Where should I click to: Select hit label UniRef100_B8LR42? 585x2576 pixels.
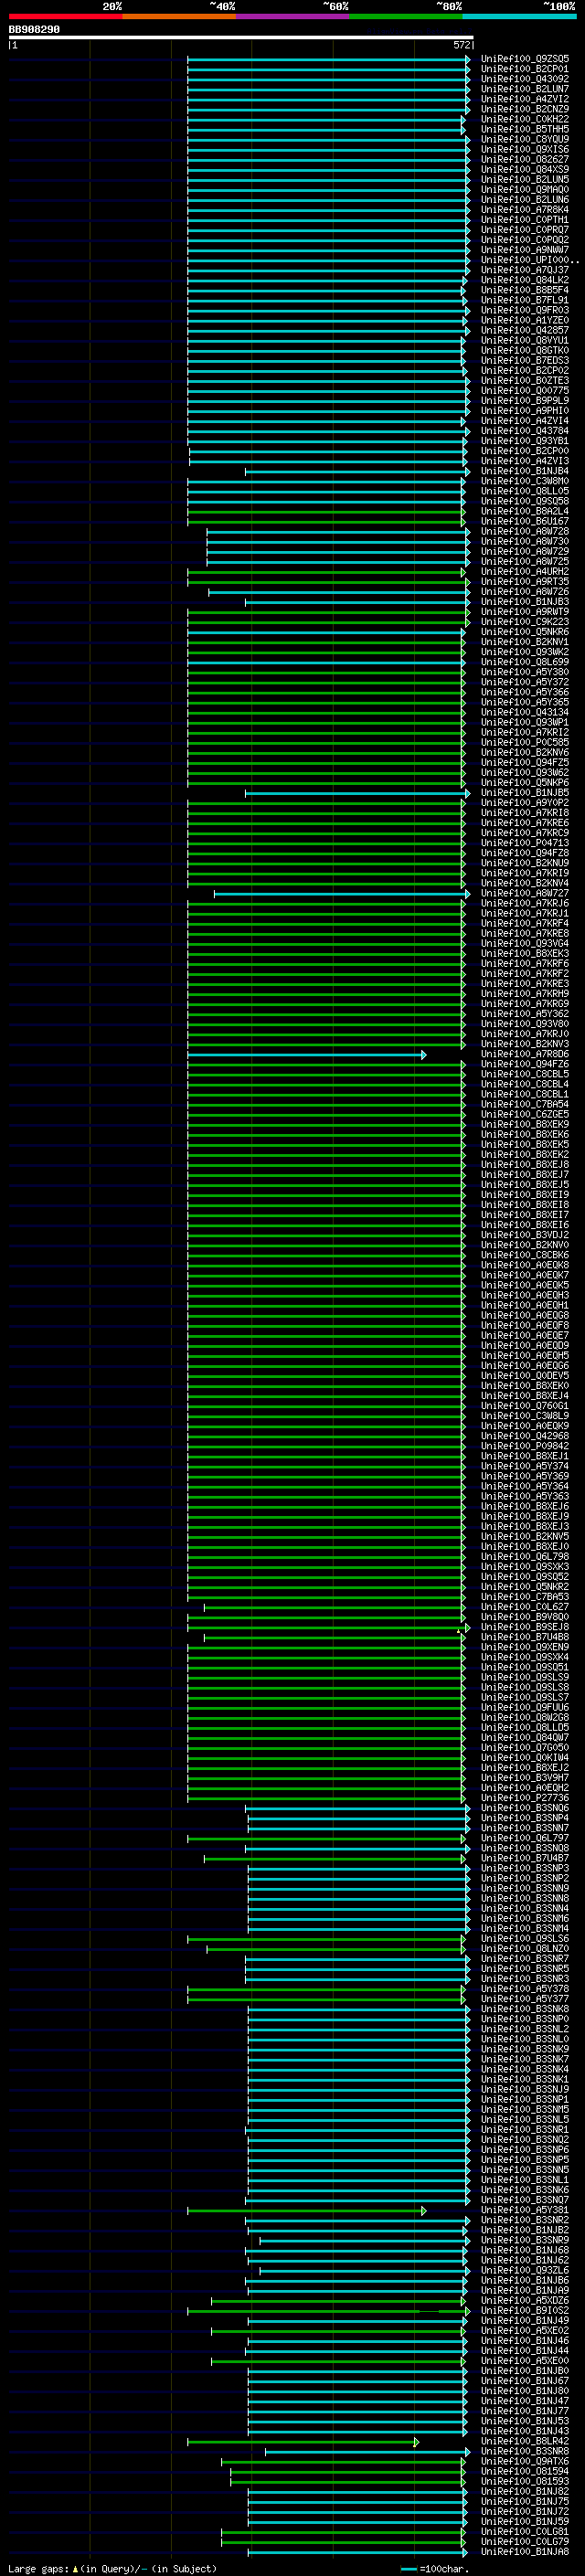(525, 2441)
